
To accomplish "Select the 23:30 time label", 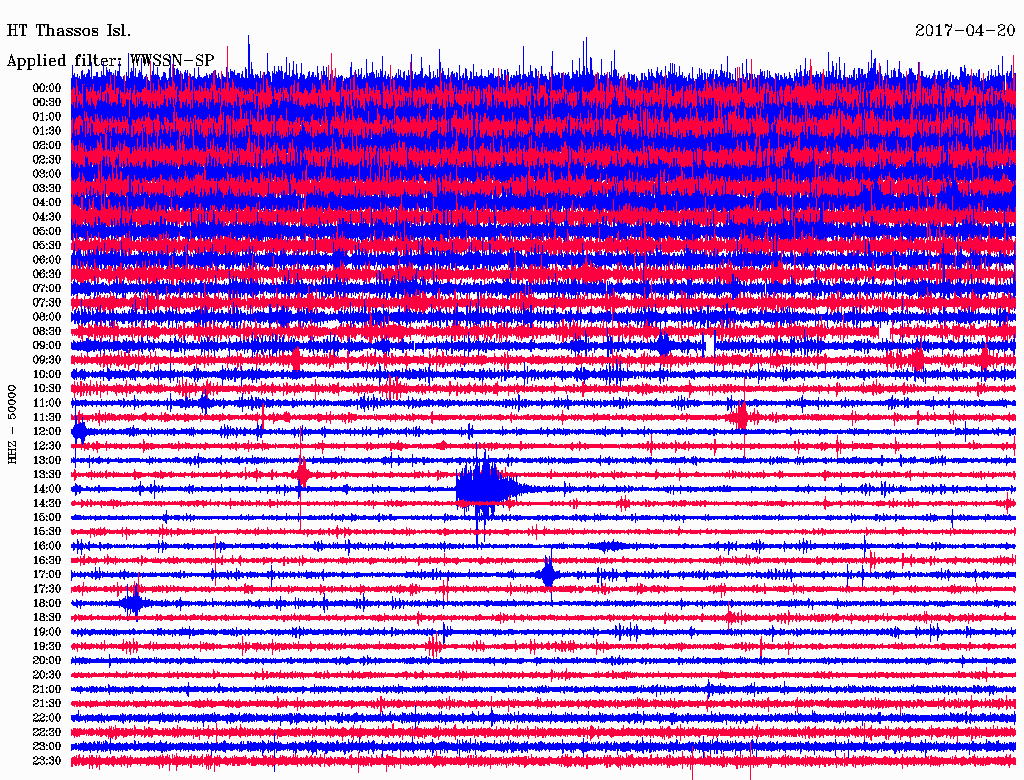I will pyautogui.click(x=46, y=760).
